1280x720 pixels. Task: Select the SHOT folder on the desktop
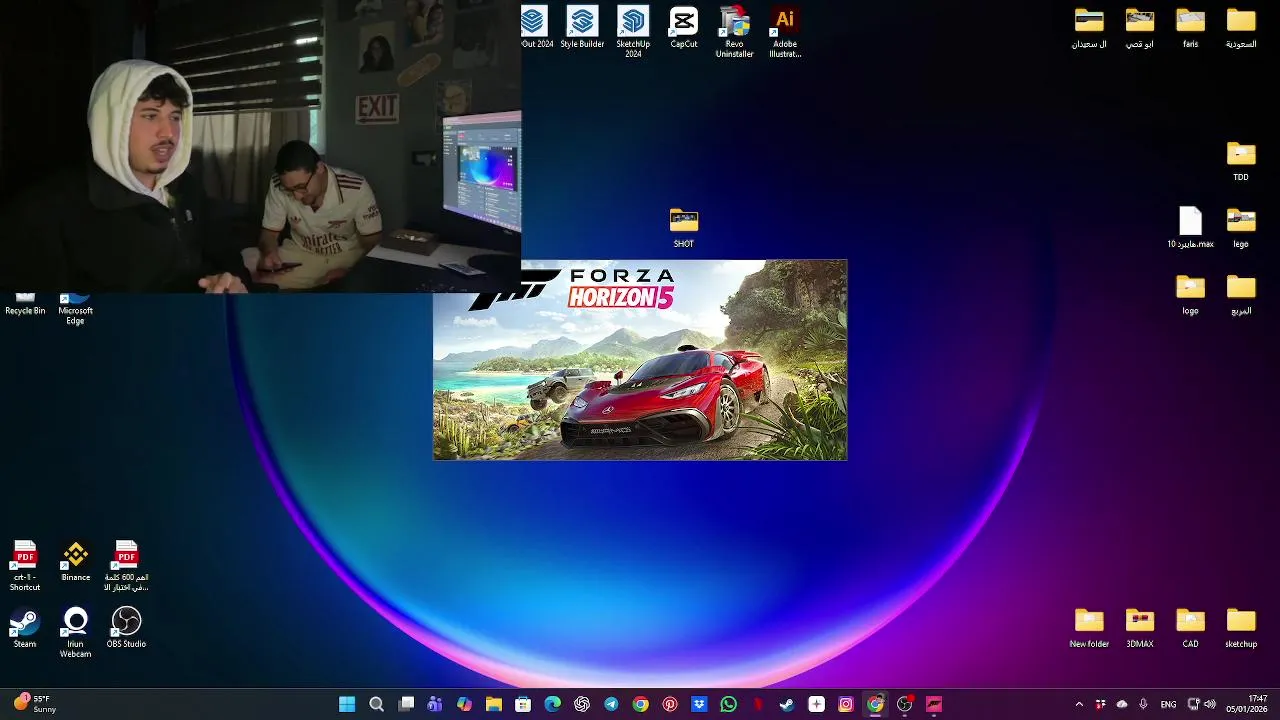pos(684,228)
